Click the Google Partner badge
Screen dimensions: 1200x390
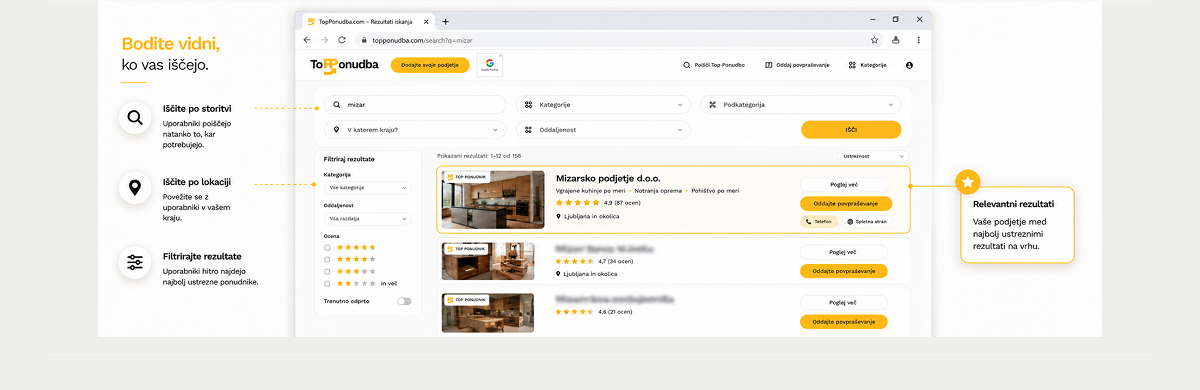490,65
